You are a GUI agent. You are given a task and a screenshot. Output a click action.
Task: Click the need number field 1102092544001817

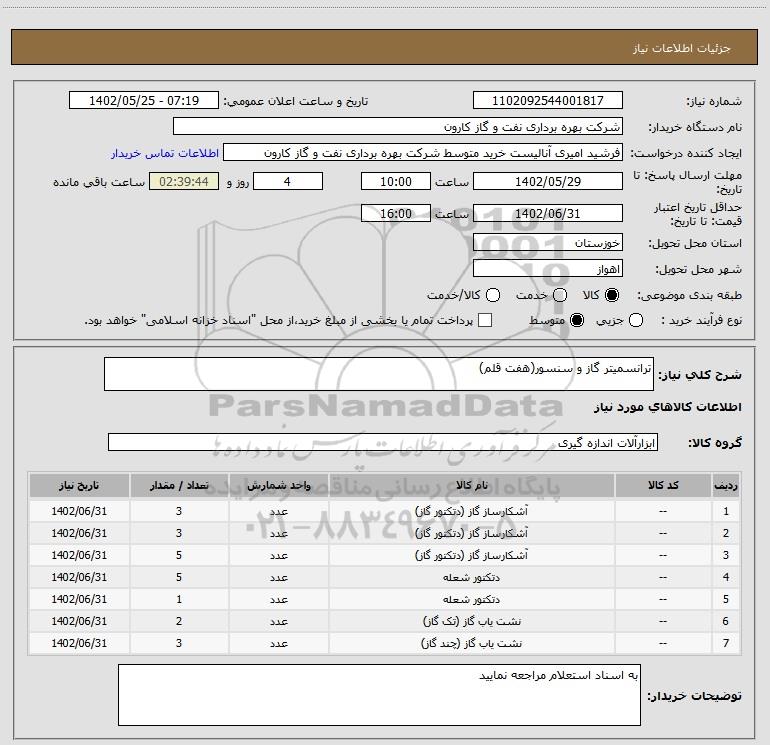(x=548, y=100)
